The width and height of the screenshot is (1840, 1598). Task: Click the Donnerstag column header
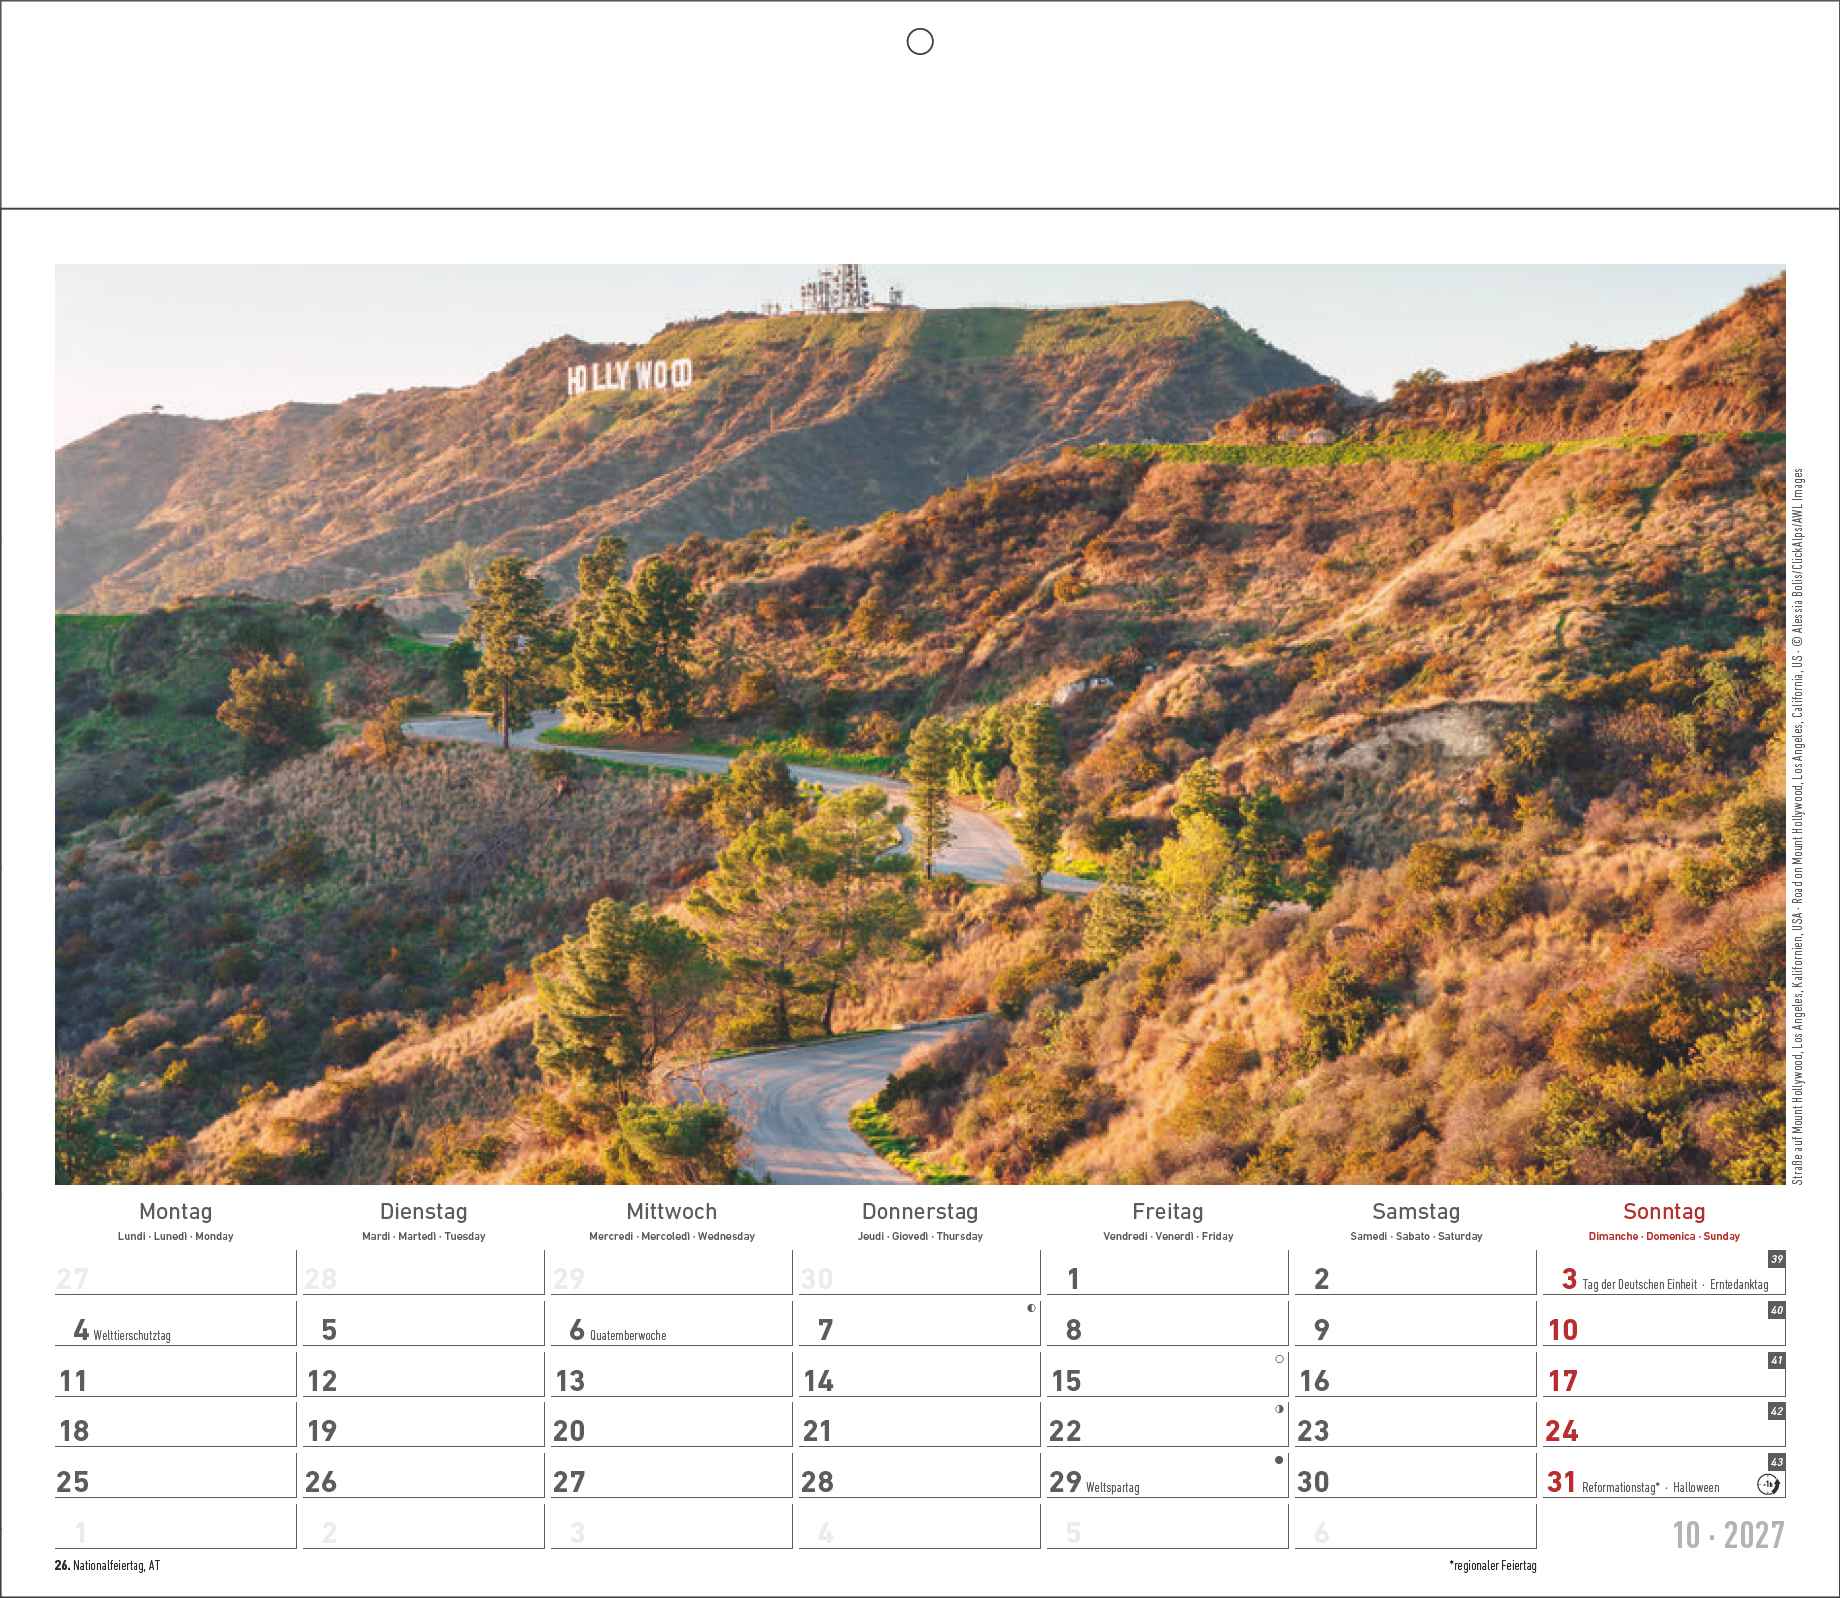(920, 1212)
